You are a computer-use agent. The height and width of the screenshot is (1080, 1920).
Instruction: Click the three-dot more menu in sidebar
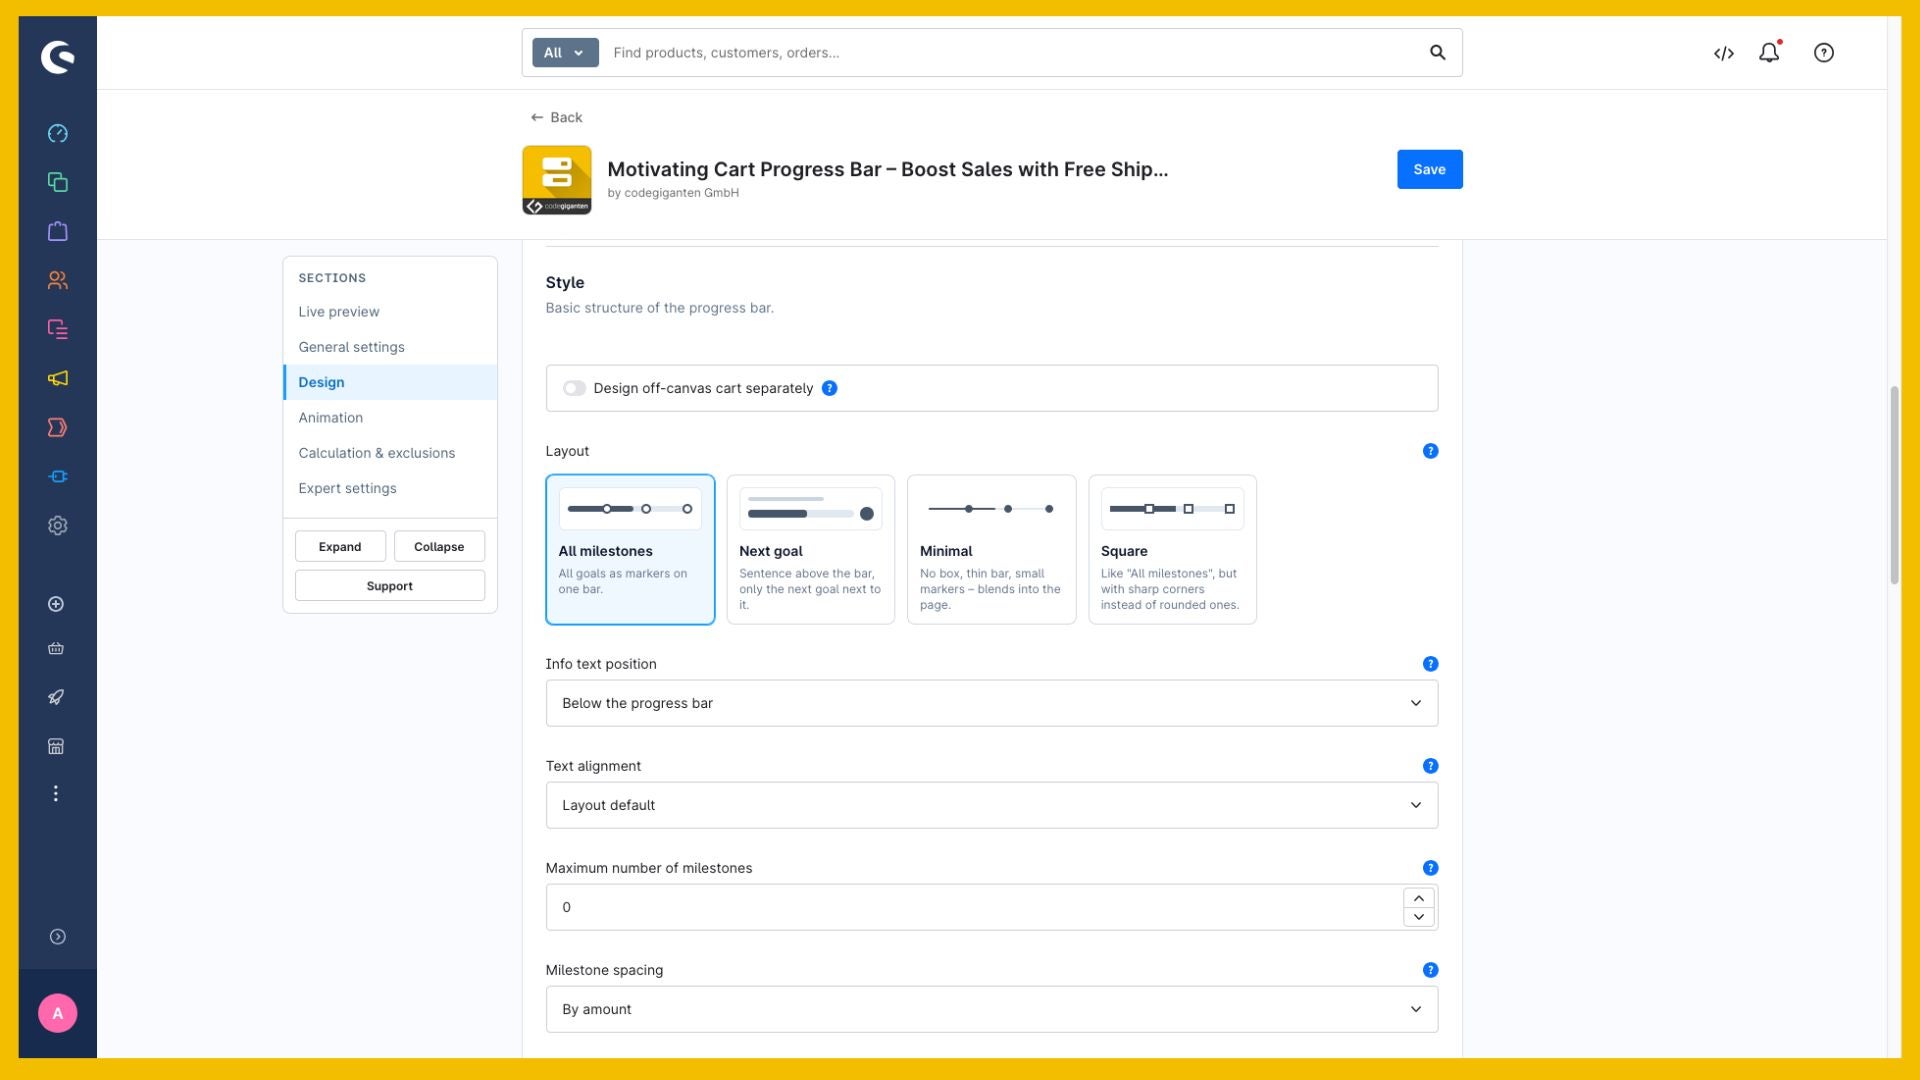coord(56,793)
